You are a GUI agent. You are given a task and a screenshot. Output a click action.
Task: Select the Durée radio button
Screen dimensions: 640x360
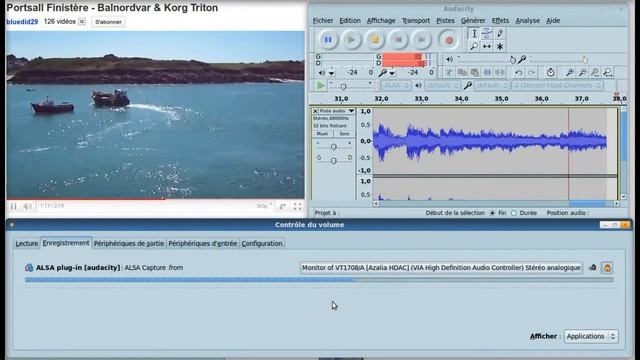click(x=514, y=213)
